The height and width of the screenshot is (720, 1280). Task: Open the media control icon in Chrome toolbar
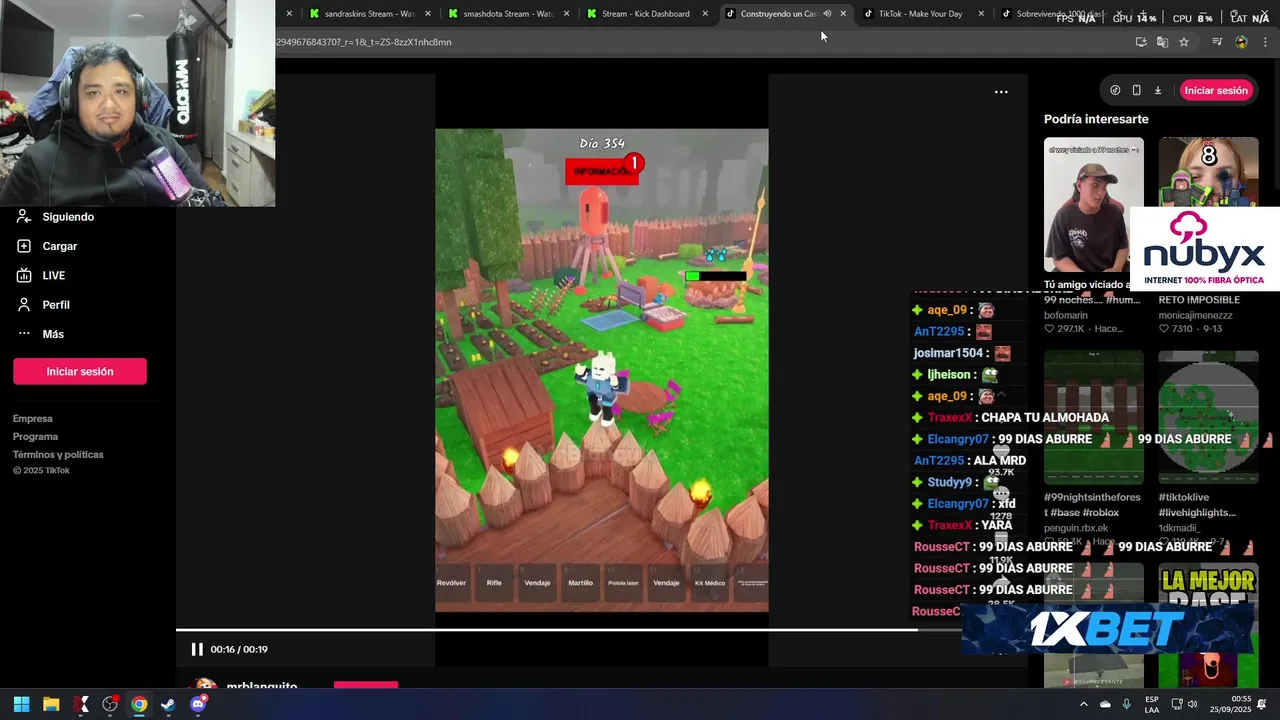pyautogui.click(x=1217, y=42)
